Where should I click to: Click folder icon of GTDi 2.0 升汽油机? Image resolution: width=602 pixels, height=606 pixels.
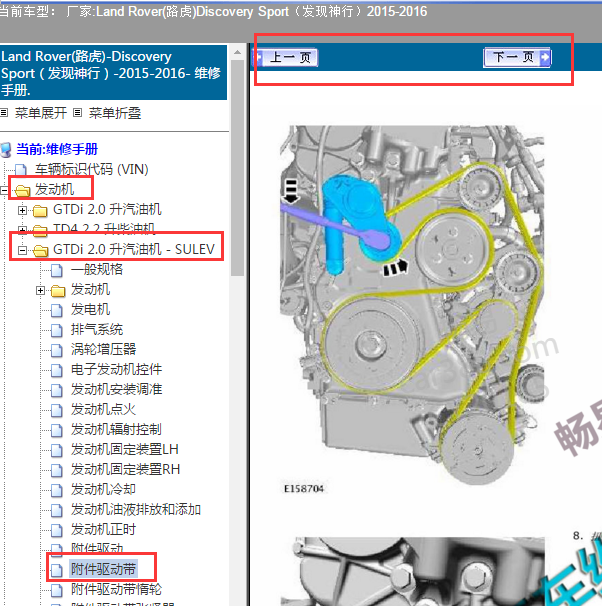[x=40, y=211]
